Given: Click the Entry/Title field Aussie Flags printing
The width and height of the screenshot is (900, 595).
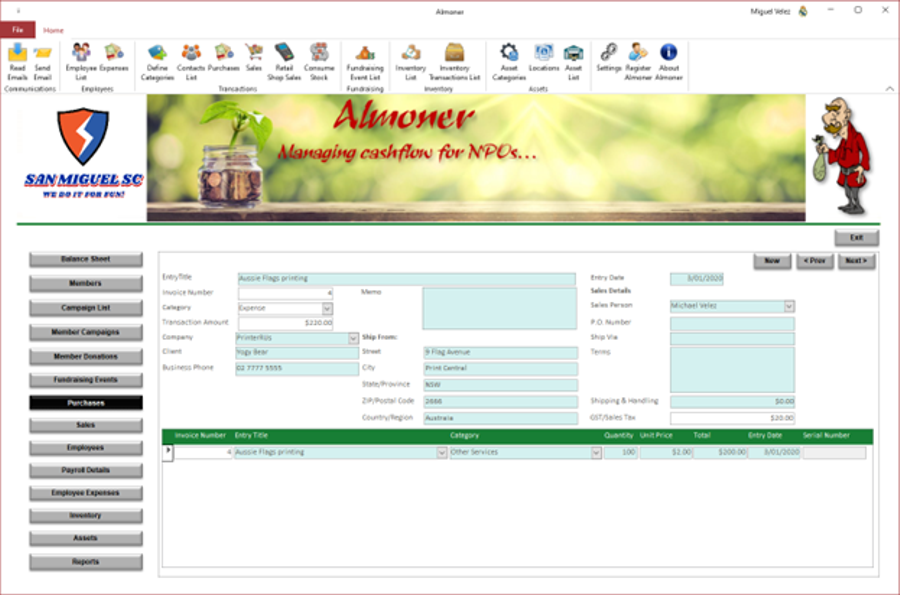Looking at the screenshot, I should click(406, 279).
